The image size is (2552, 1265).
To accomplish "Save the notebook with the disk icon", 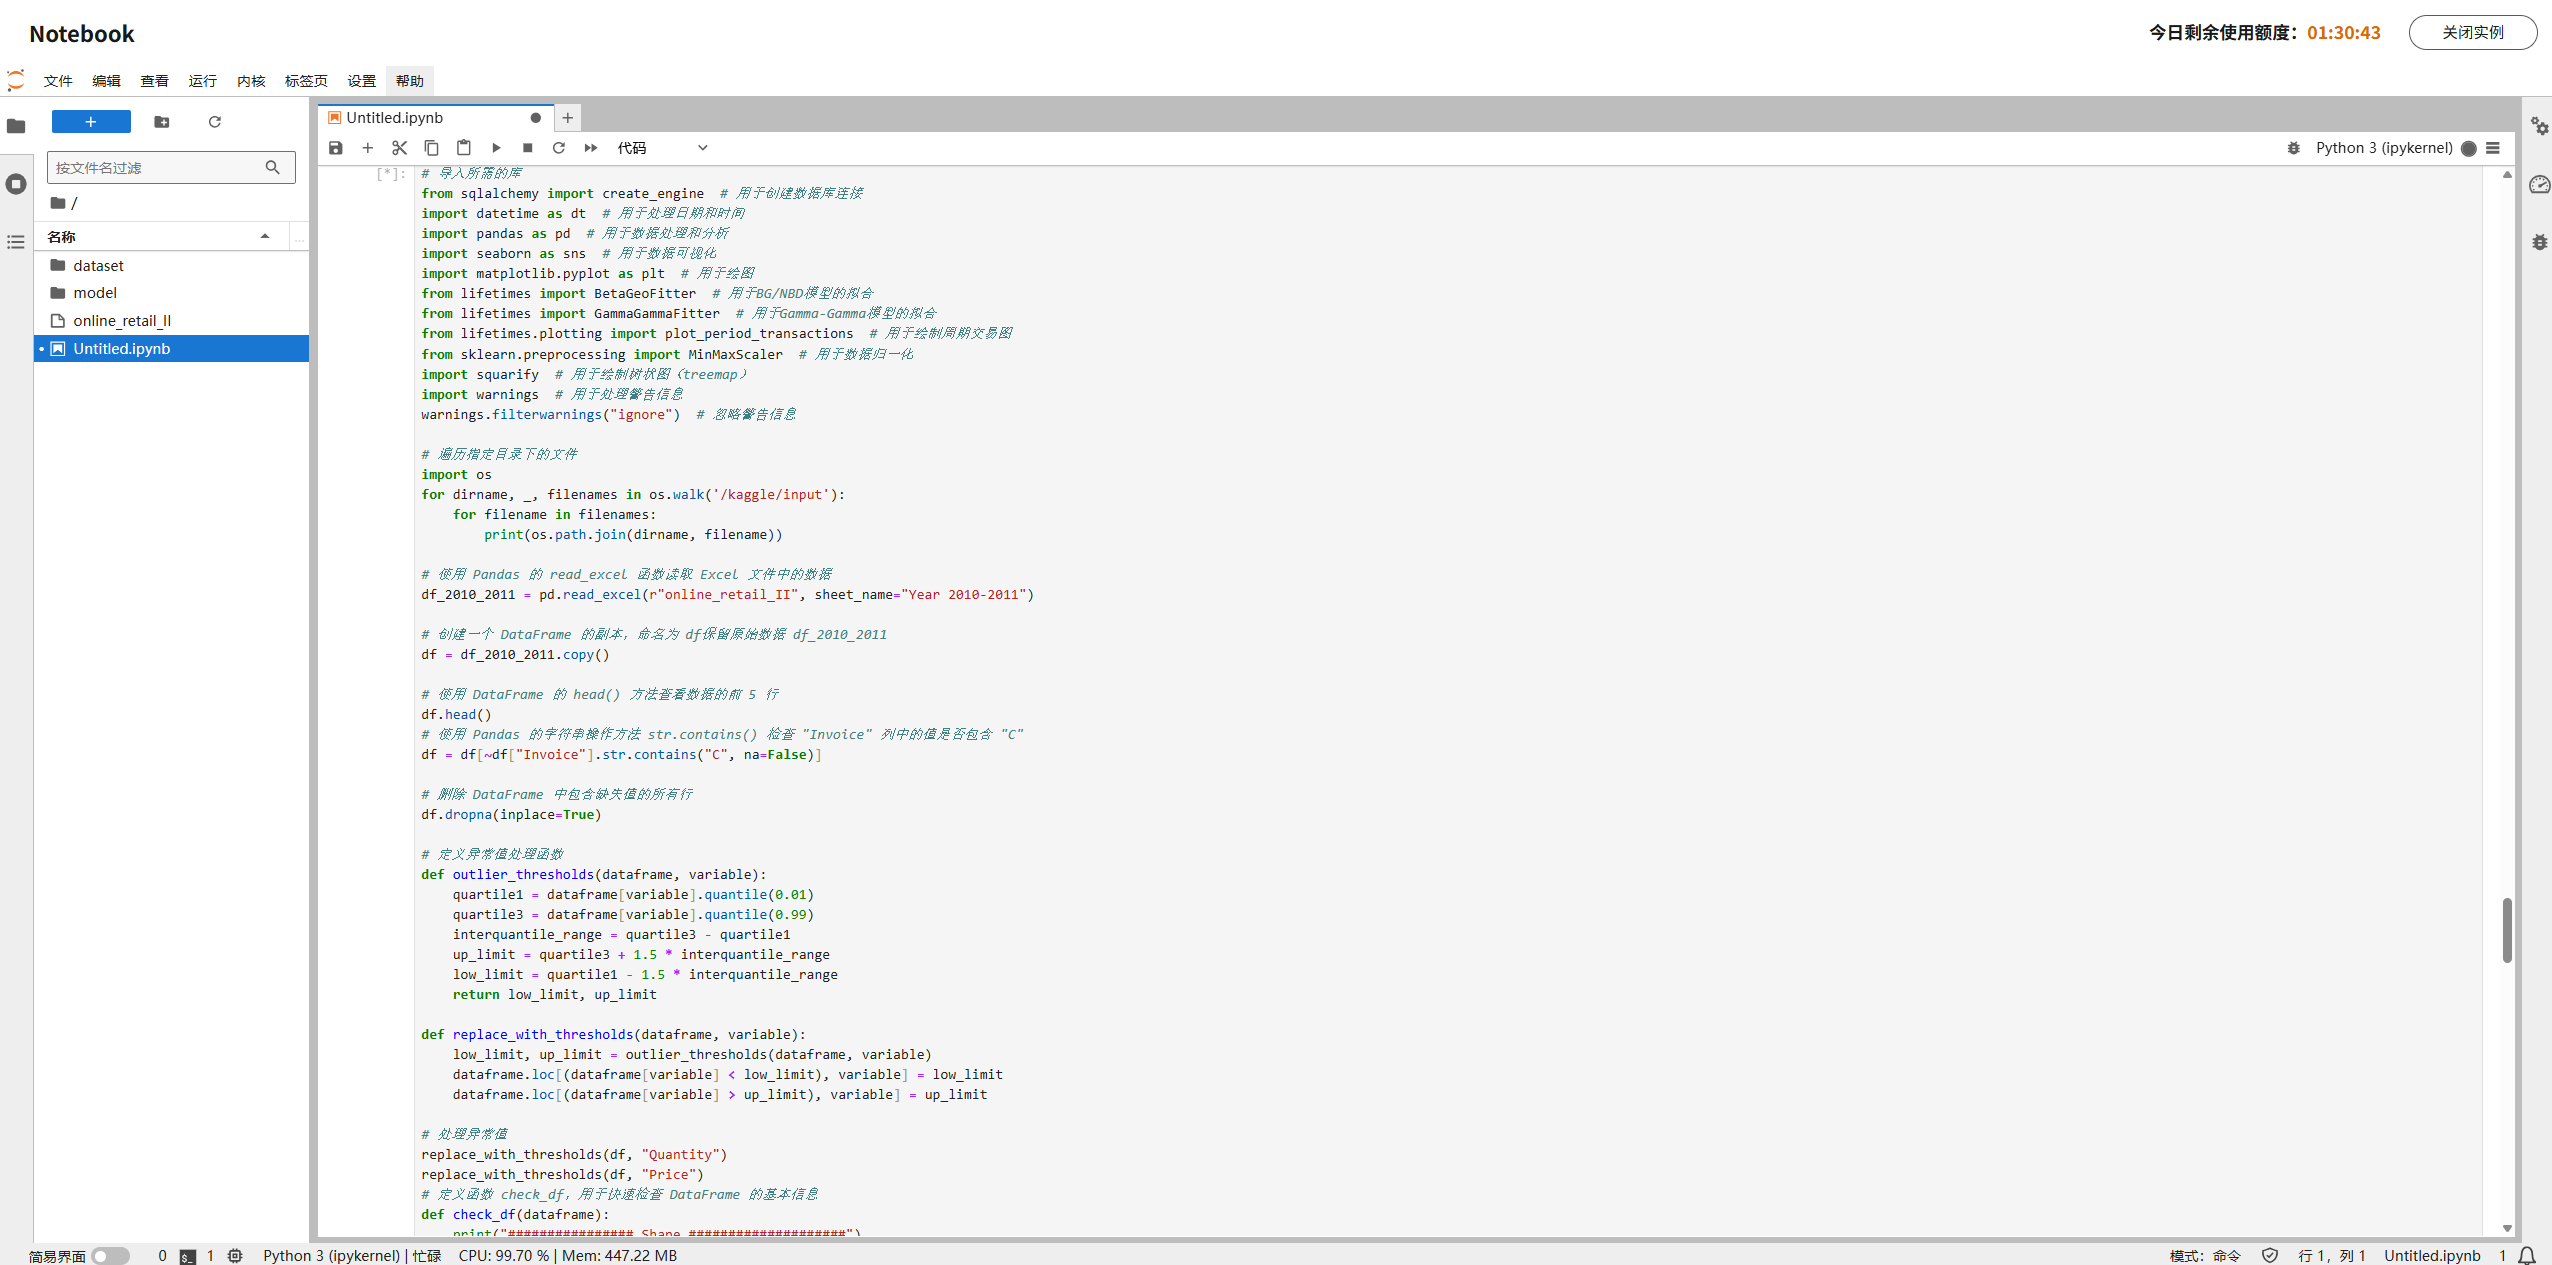I will (336, 148).
